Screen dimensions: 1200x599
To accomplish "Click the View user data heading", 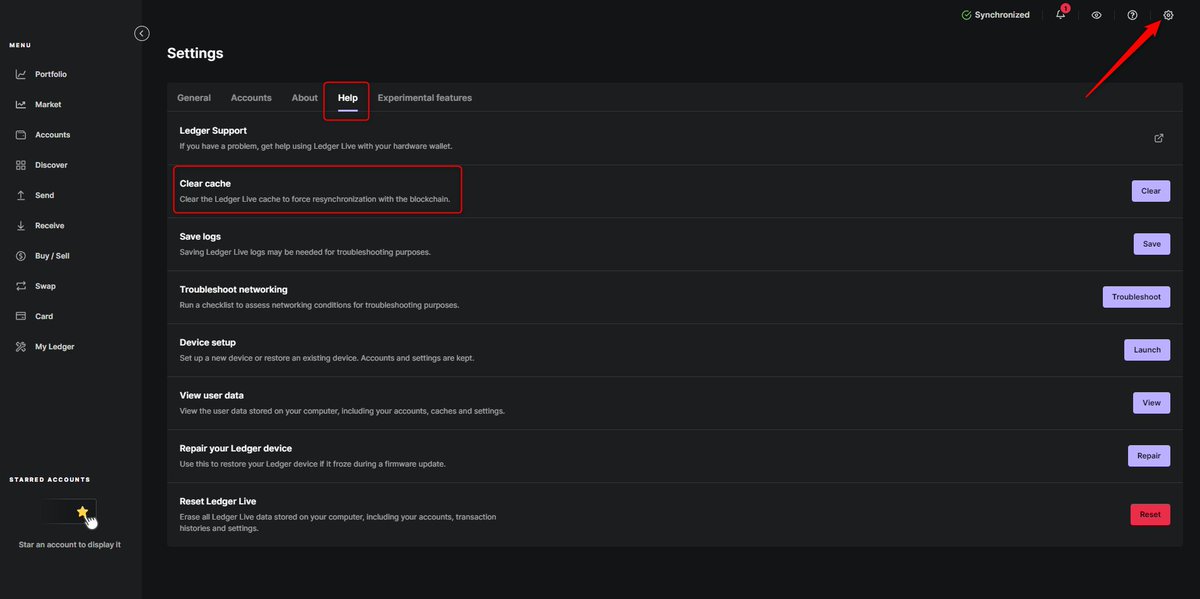I will [x=212, y=396].
